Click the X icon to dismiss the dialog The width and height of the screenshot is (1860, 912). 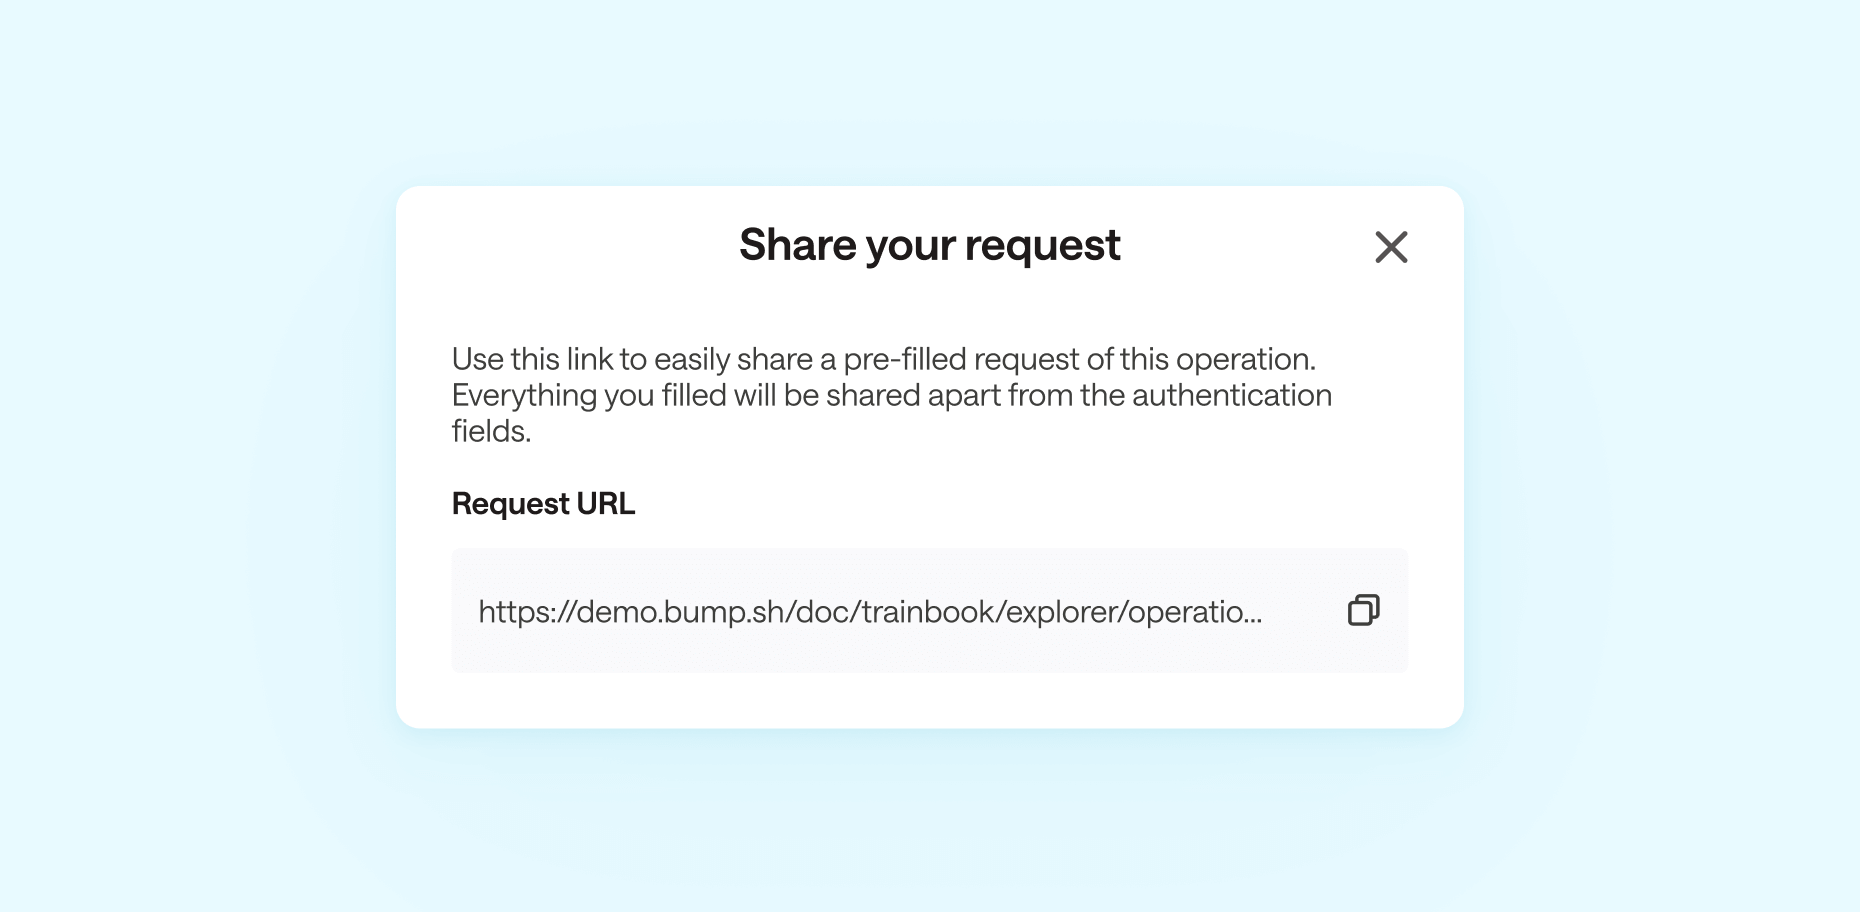point(1391,247)
